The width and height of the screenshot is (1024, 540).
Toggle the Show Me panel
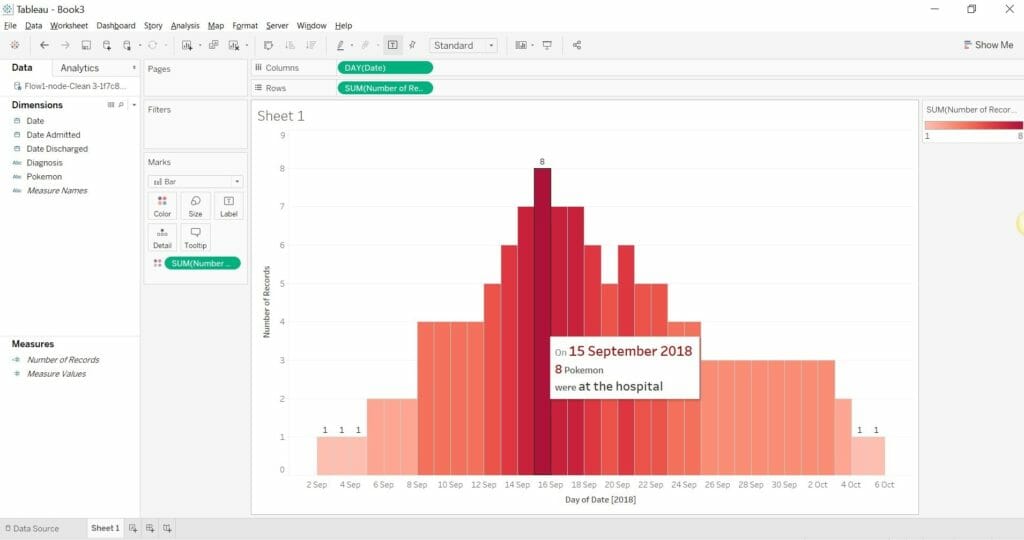pos(988,45)
